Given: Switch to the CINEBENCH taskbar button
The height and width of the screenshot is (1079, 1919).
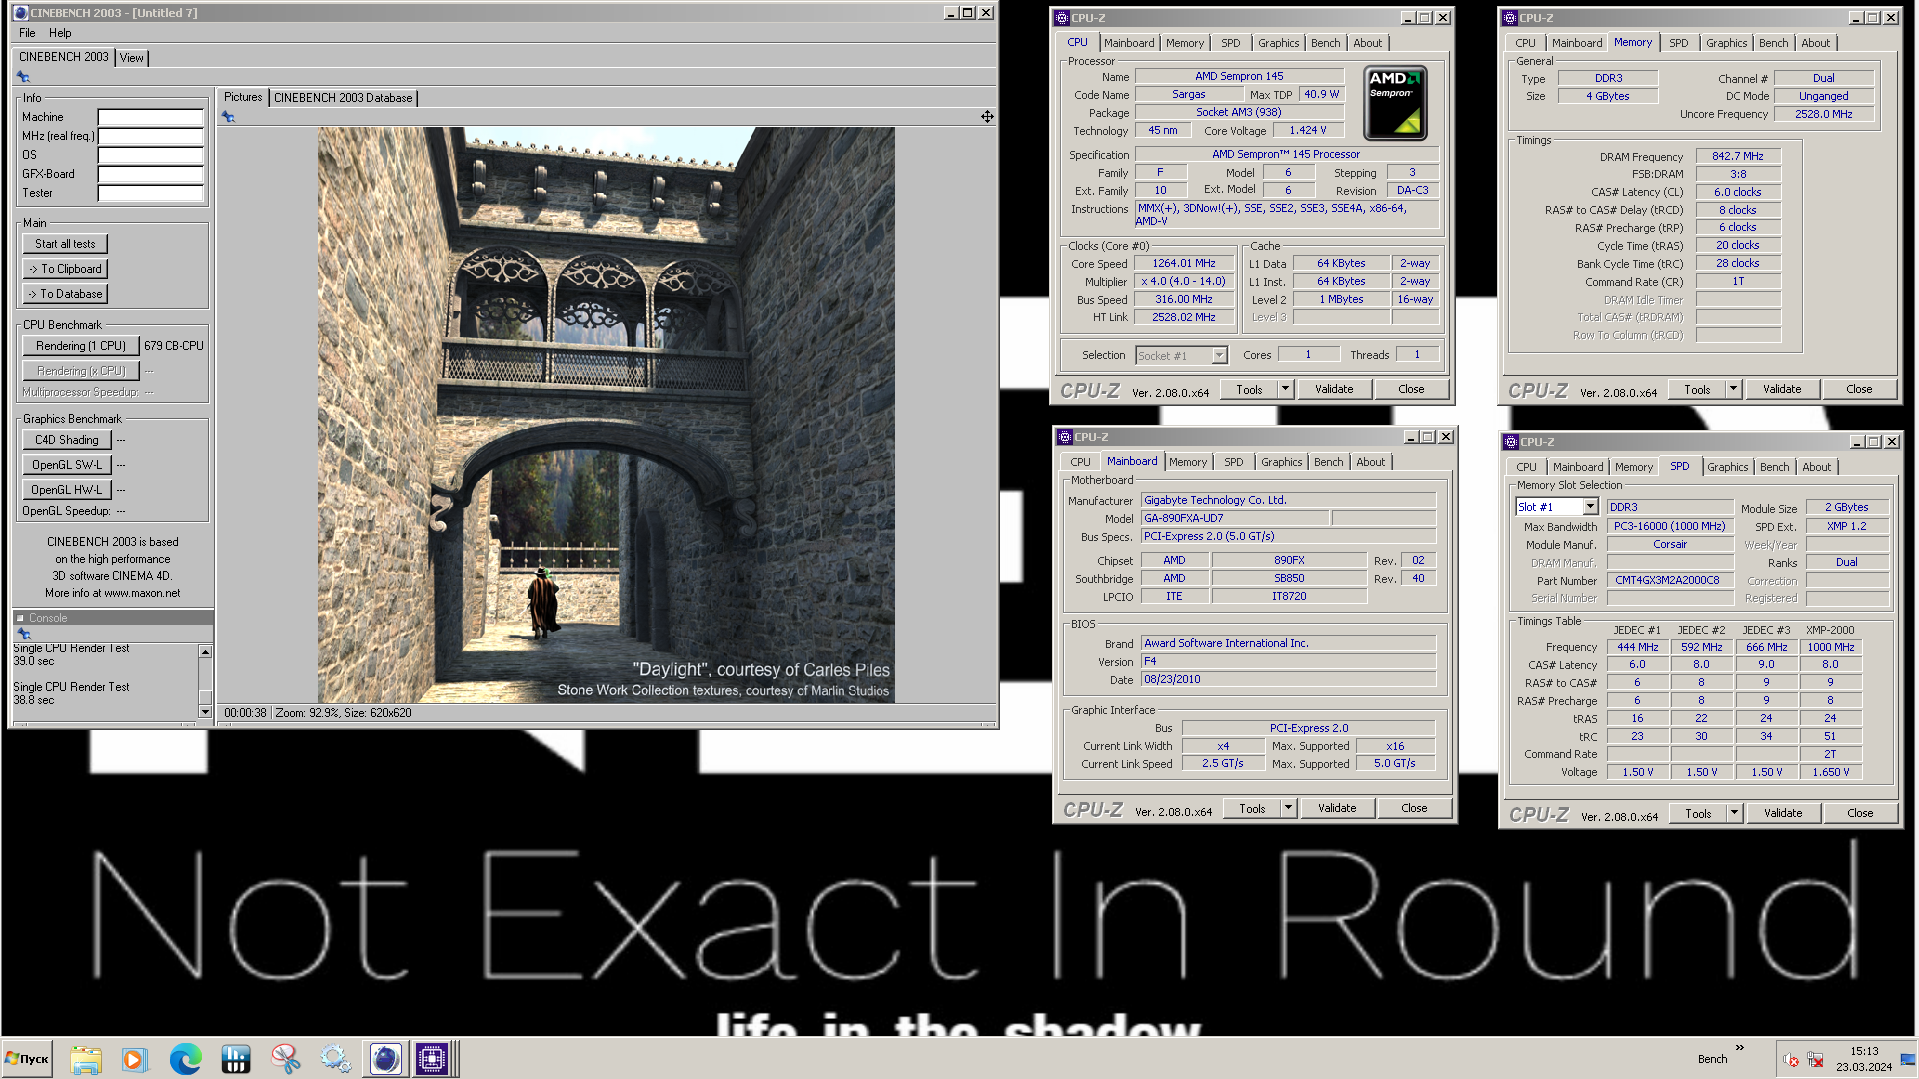Looking at the screenshot, I should [385, 1059].
